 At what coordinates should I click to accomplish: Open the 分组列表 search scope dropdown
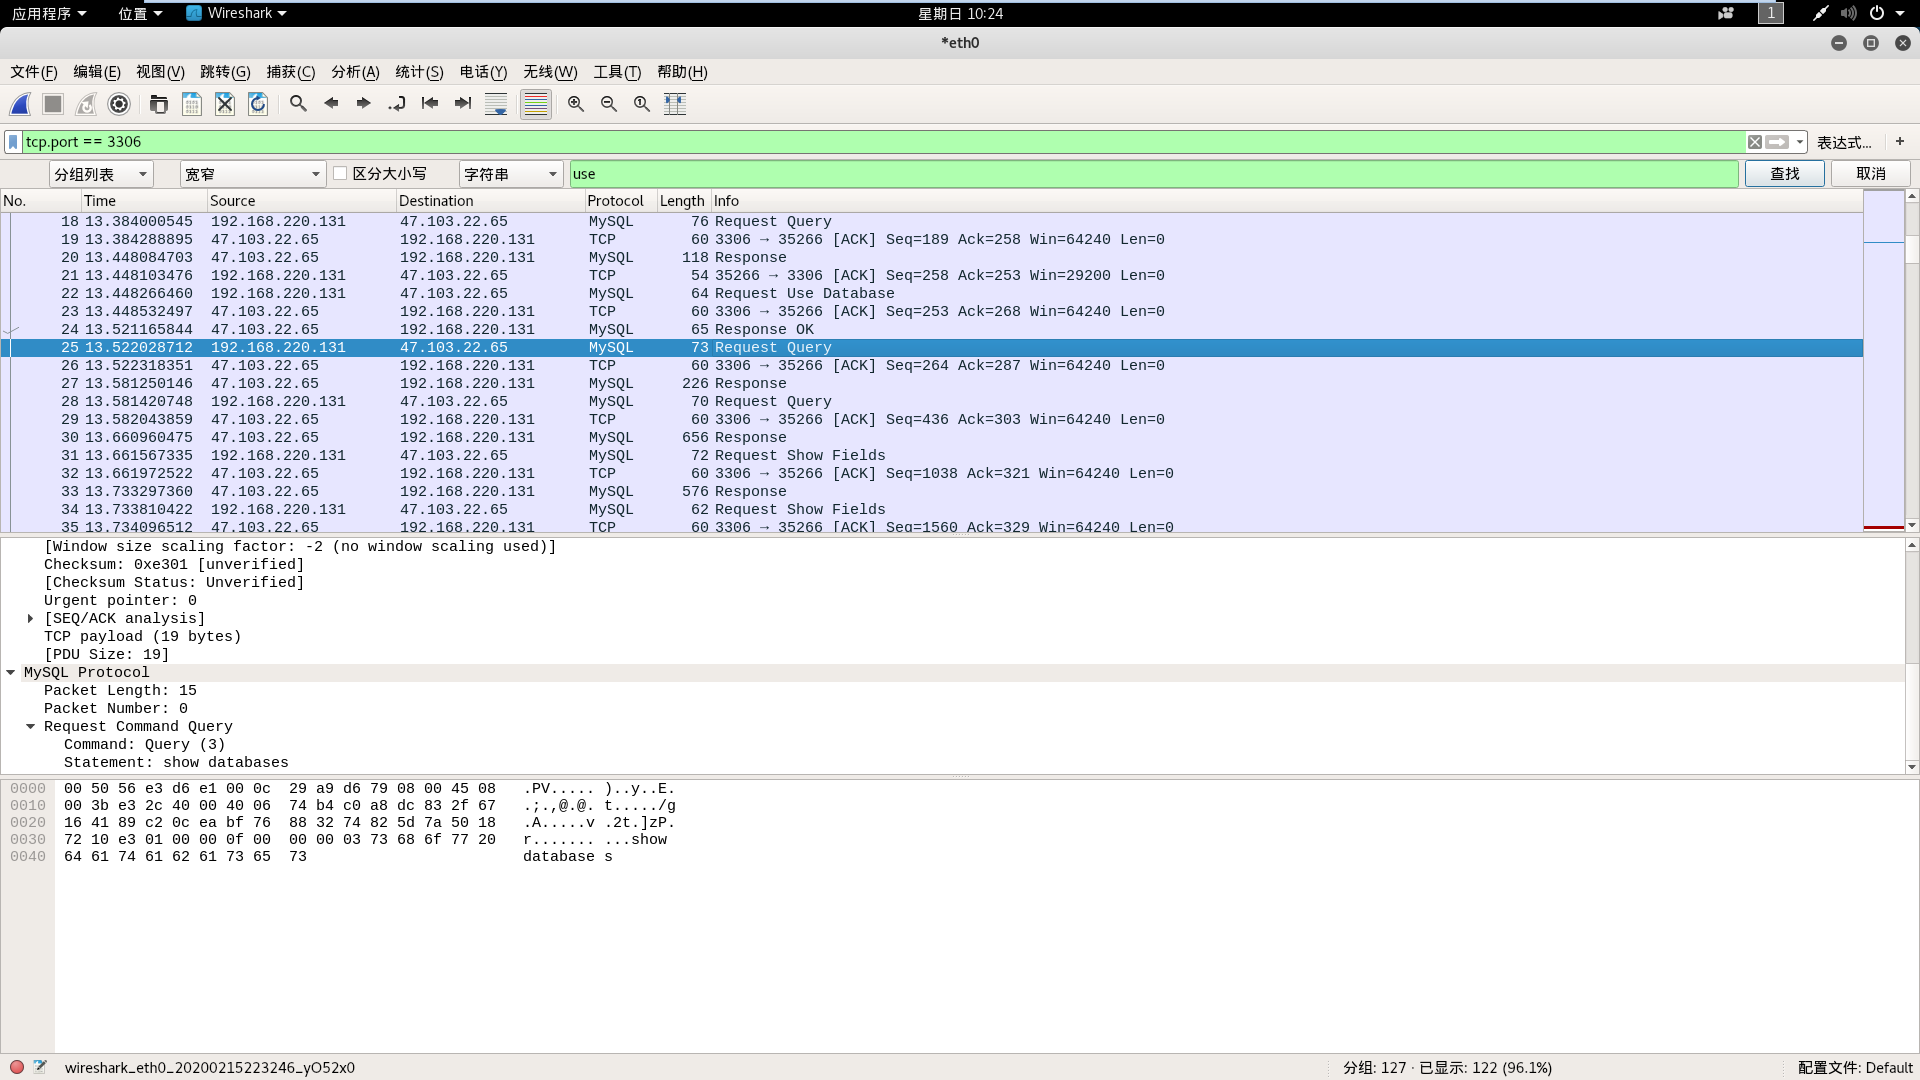pos(101,174)
